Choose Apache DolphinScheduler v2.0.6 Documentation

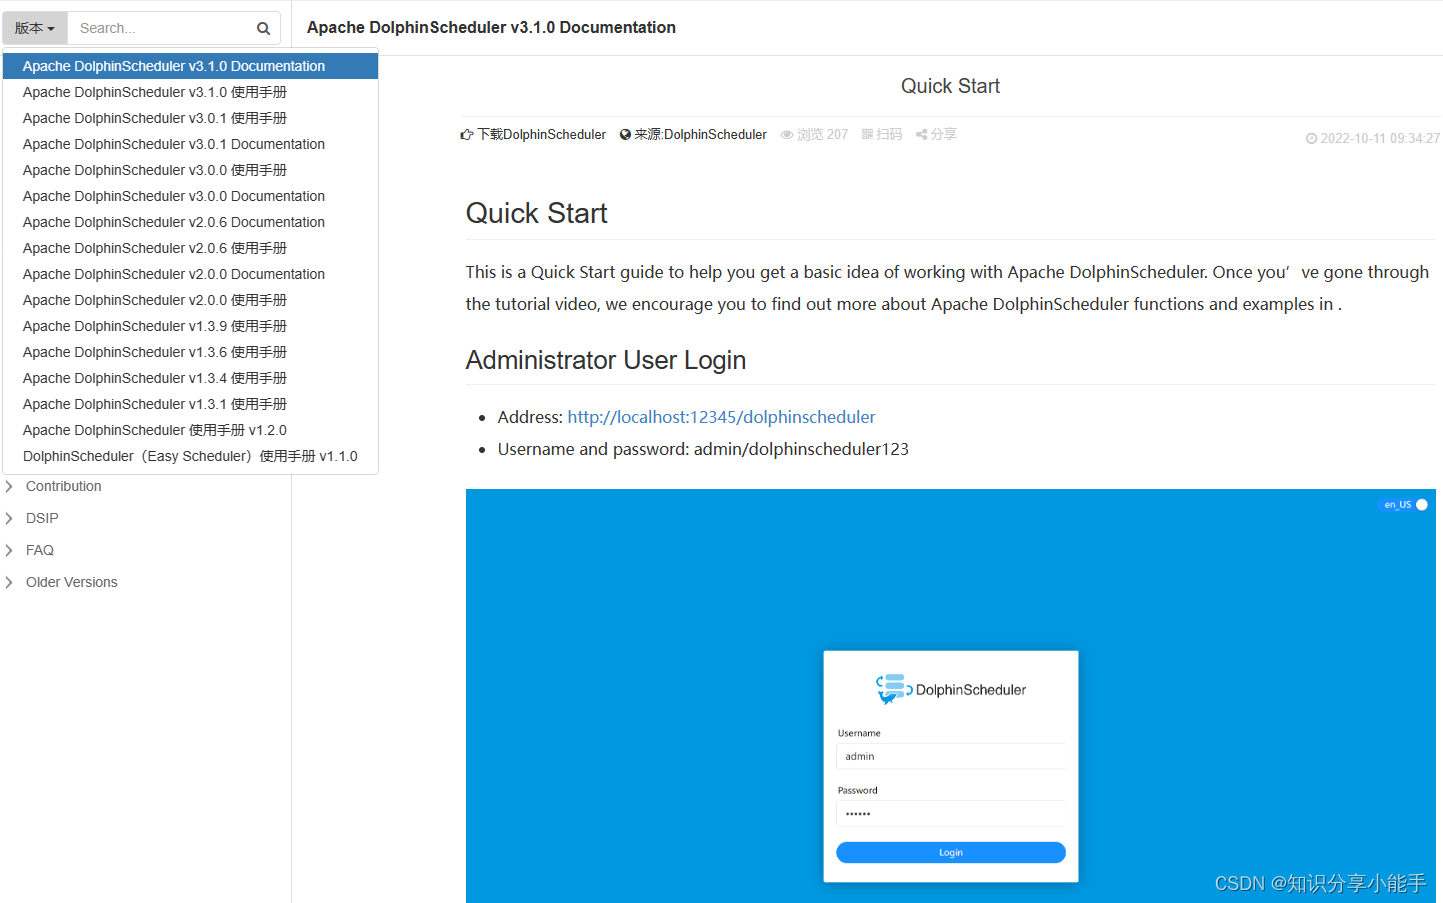190,222
